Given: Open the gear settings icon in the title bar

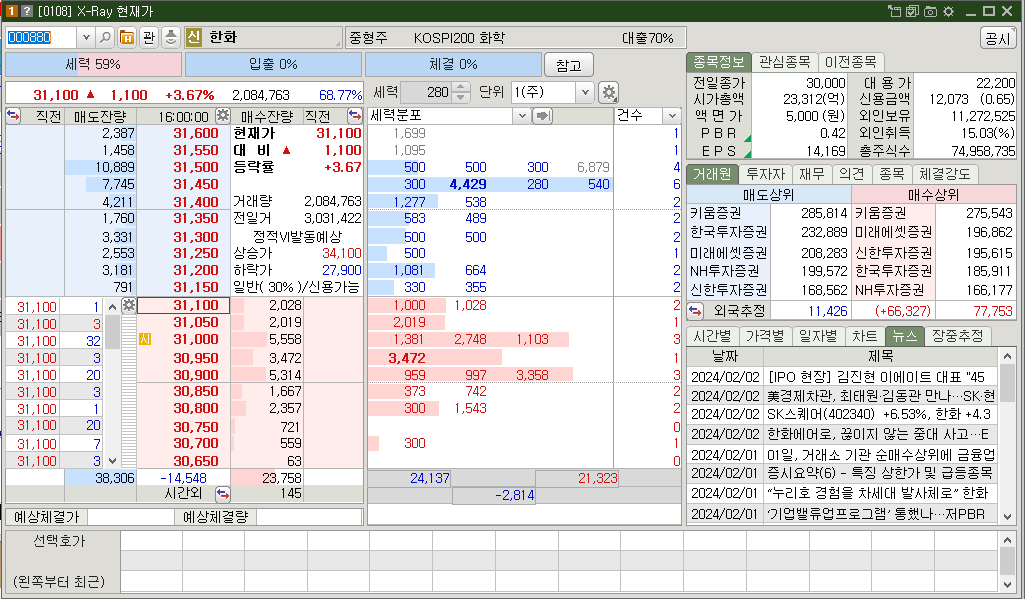Looking at the screenshot, I should pyautogui.click(x=949, y=11).
